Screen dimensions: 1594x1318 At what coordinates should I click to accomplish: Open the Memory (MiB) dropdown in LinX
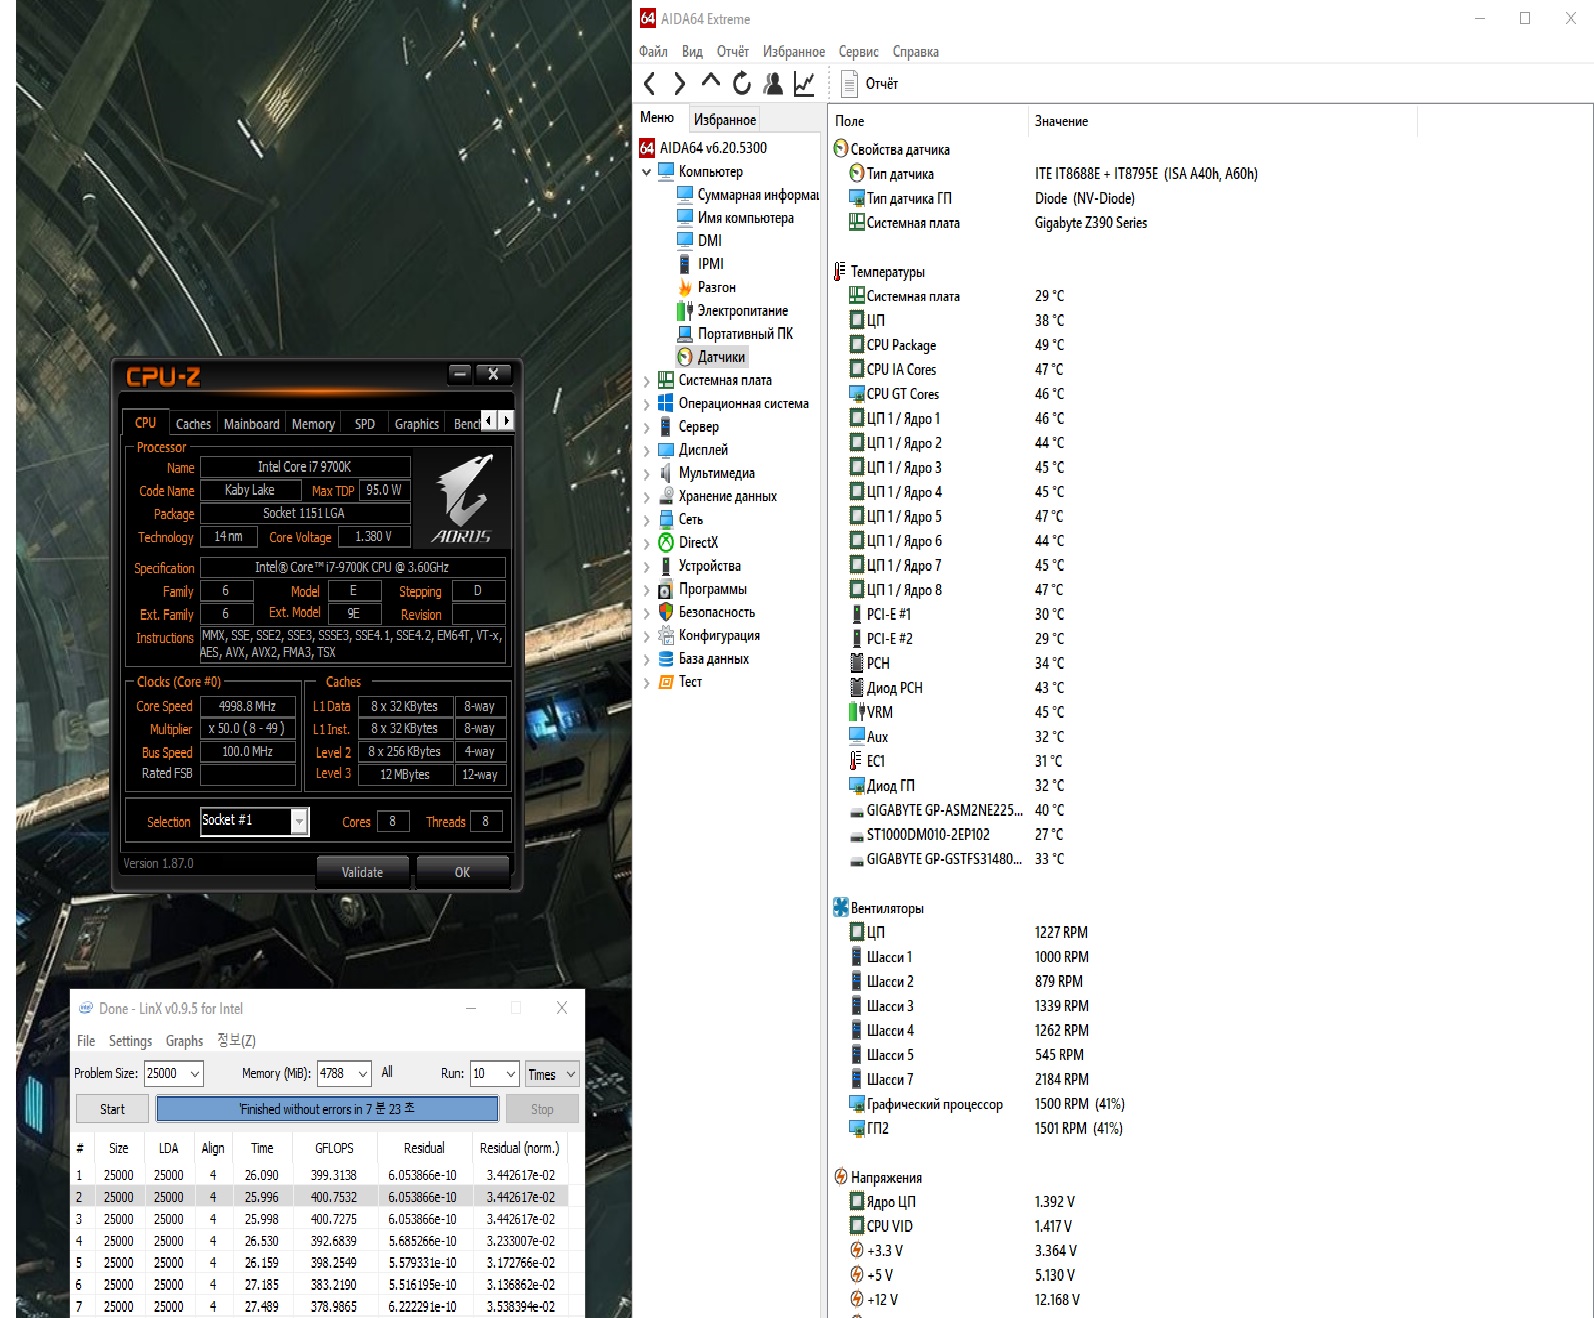(362, 1074)
